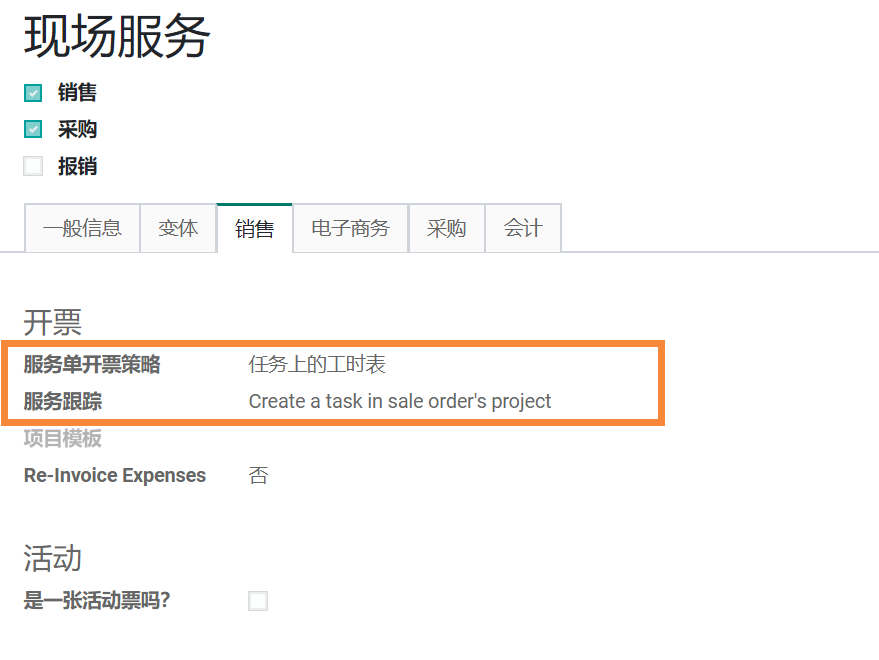Select value Create a task in sale order's project

(x=400, y=401)
